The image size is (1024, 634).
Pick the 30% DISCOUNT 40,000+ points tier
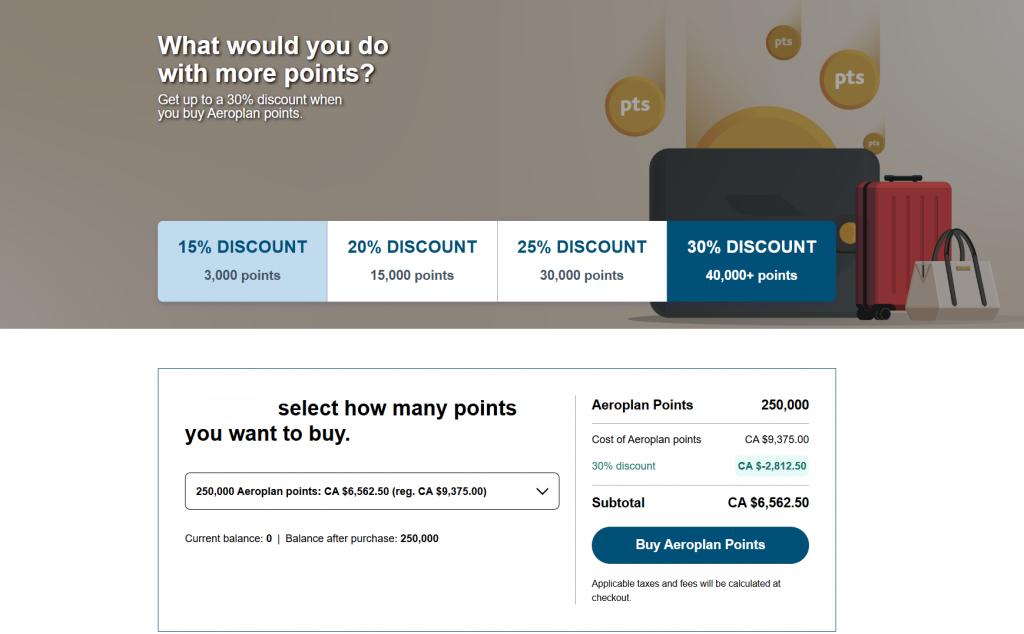point(751,261)
